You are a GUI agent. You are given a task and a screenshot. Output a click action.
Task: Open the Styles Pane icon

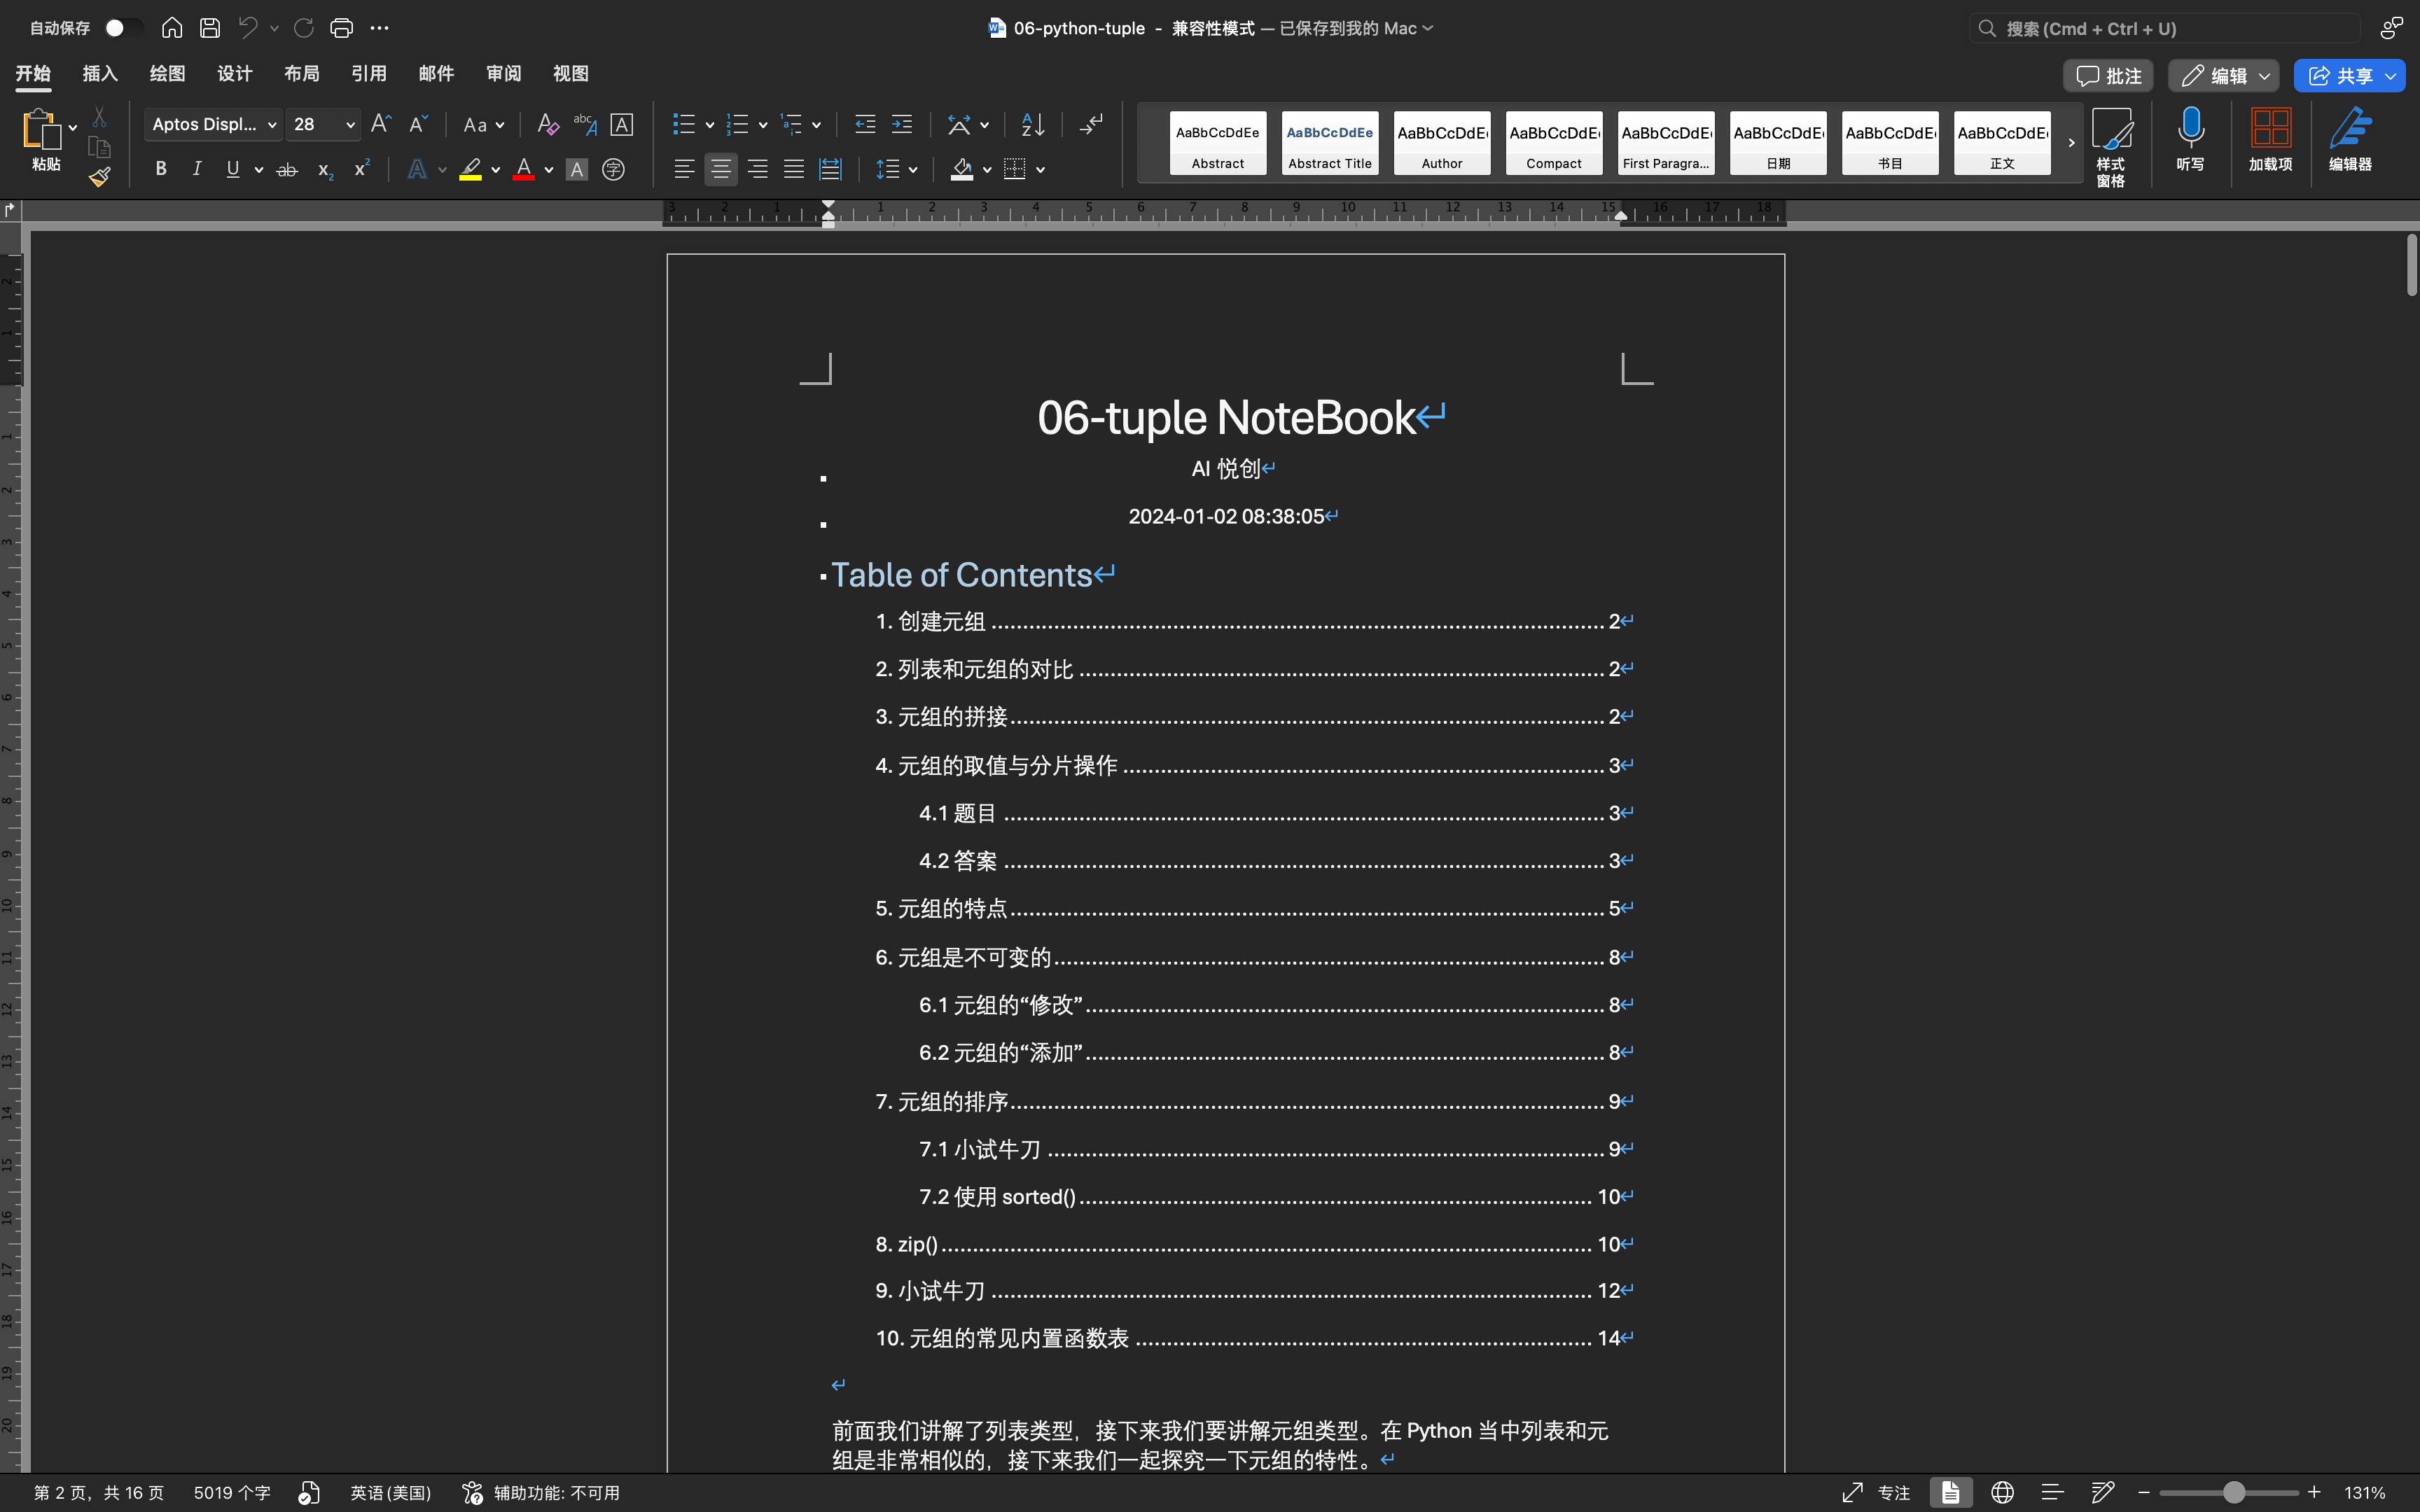coord(2111,129)
